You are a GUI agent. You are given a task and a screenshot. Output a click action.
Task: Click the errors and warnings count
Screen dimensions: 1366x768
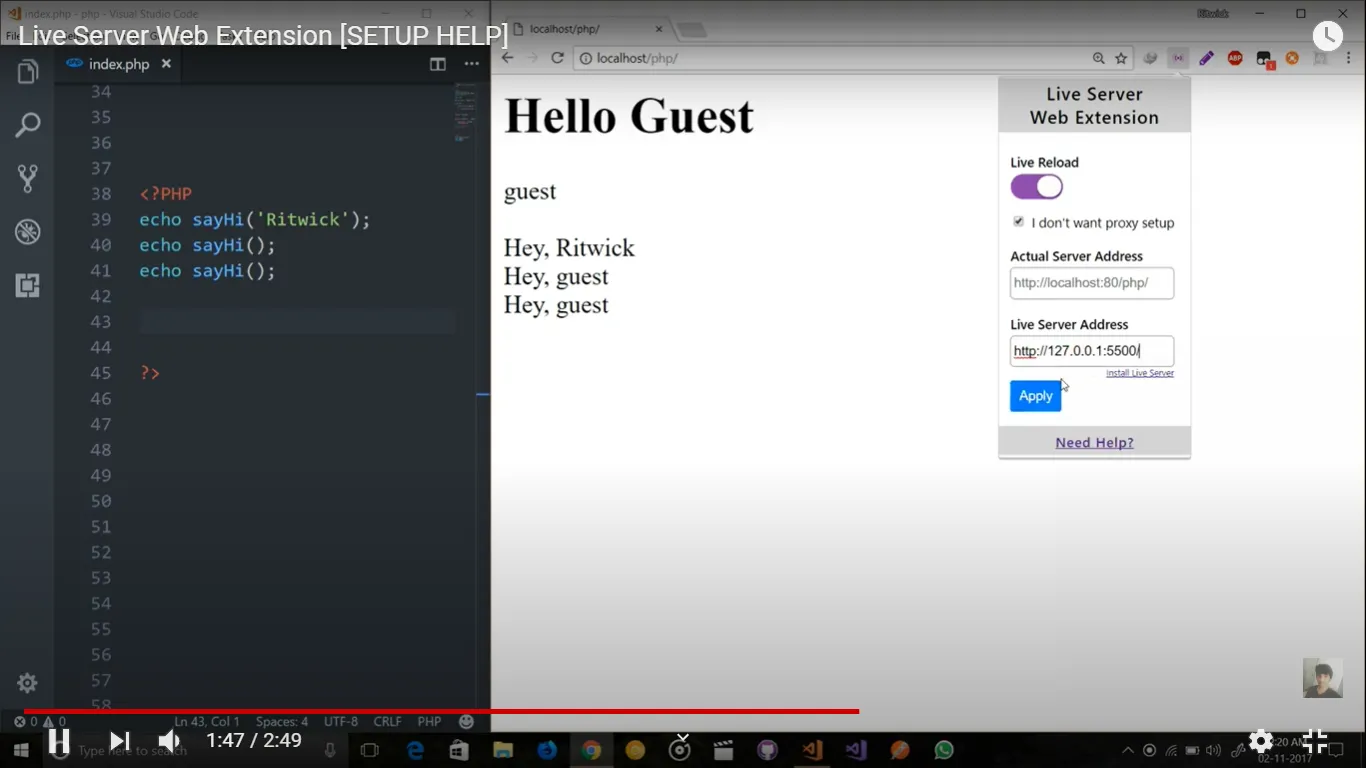point(40,721)
